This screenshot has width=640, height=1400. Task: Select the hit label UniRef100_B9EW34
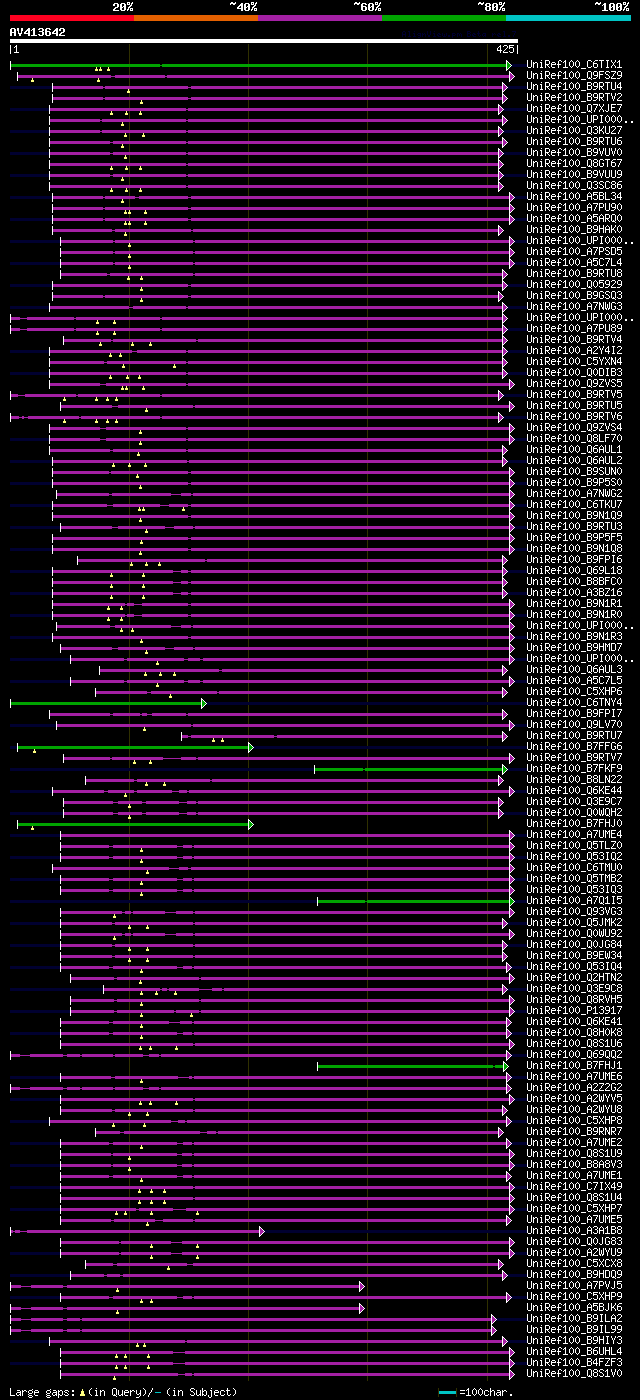tap(573, 955)
